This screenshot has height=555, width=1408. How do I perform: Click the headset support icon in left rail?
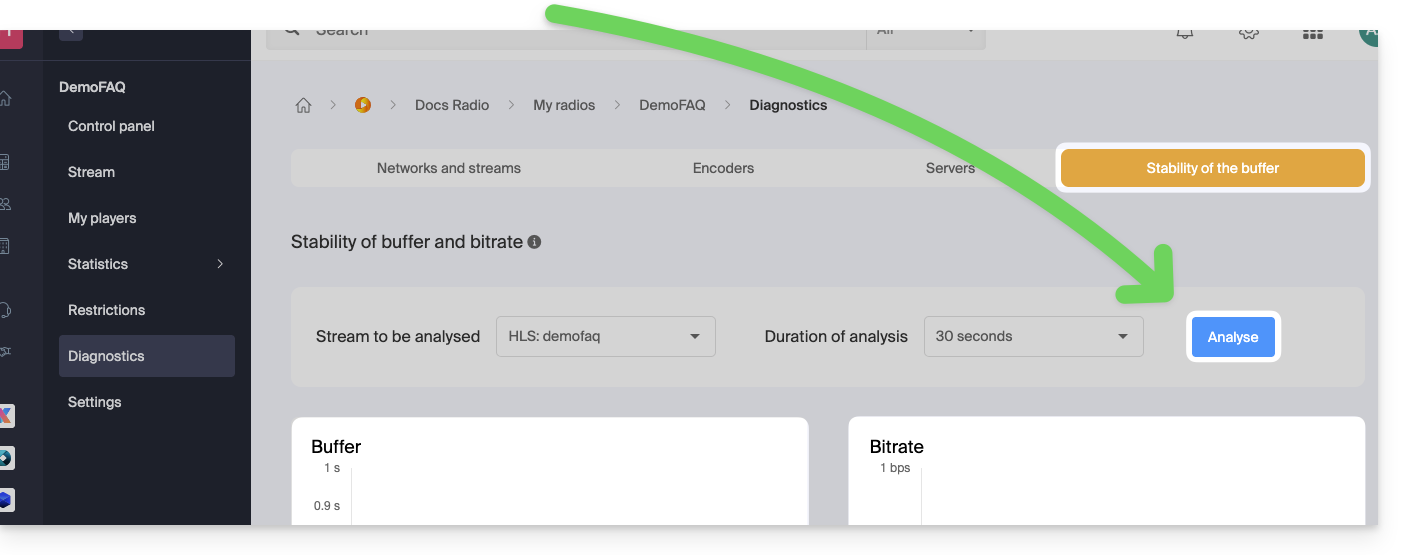tap(6, 310)
